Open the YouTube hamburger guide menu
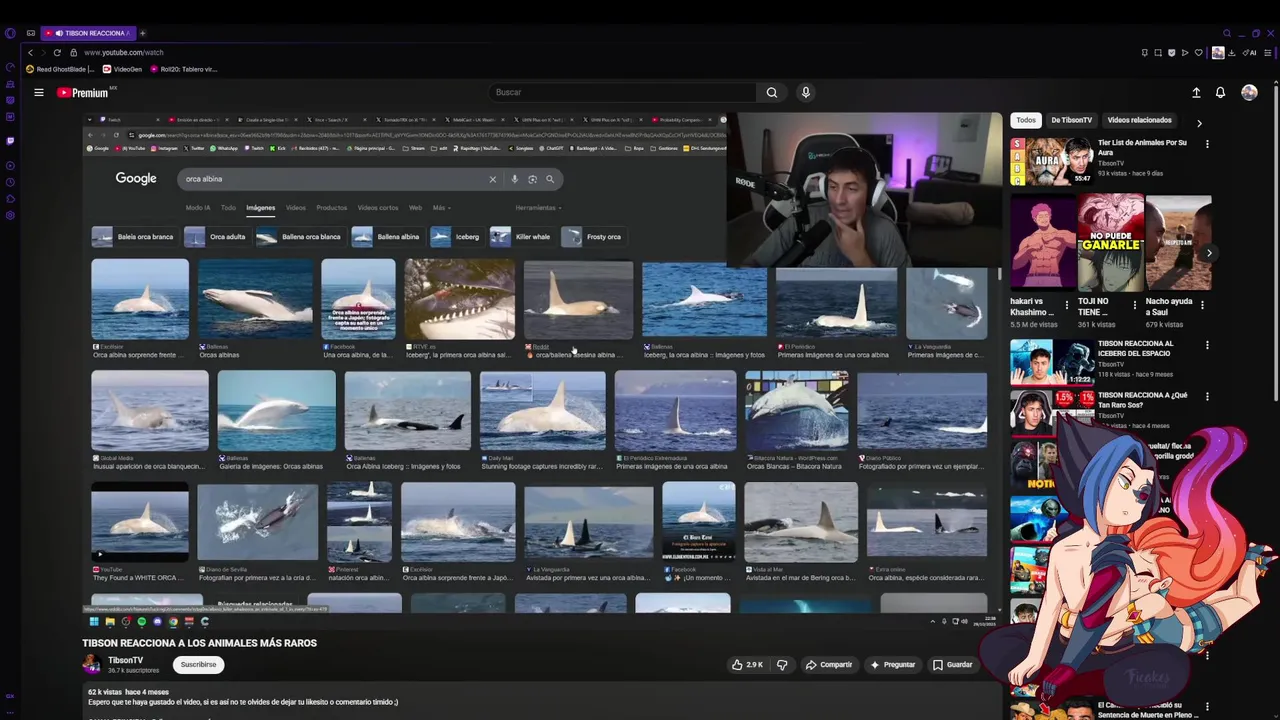Screen dimensions: 1280x720 tap(39, 92)
